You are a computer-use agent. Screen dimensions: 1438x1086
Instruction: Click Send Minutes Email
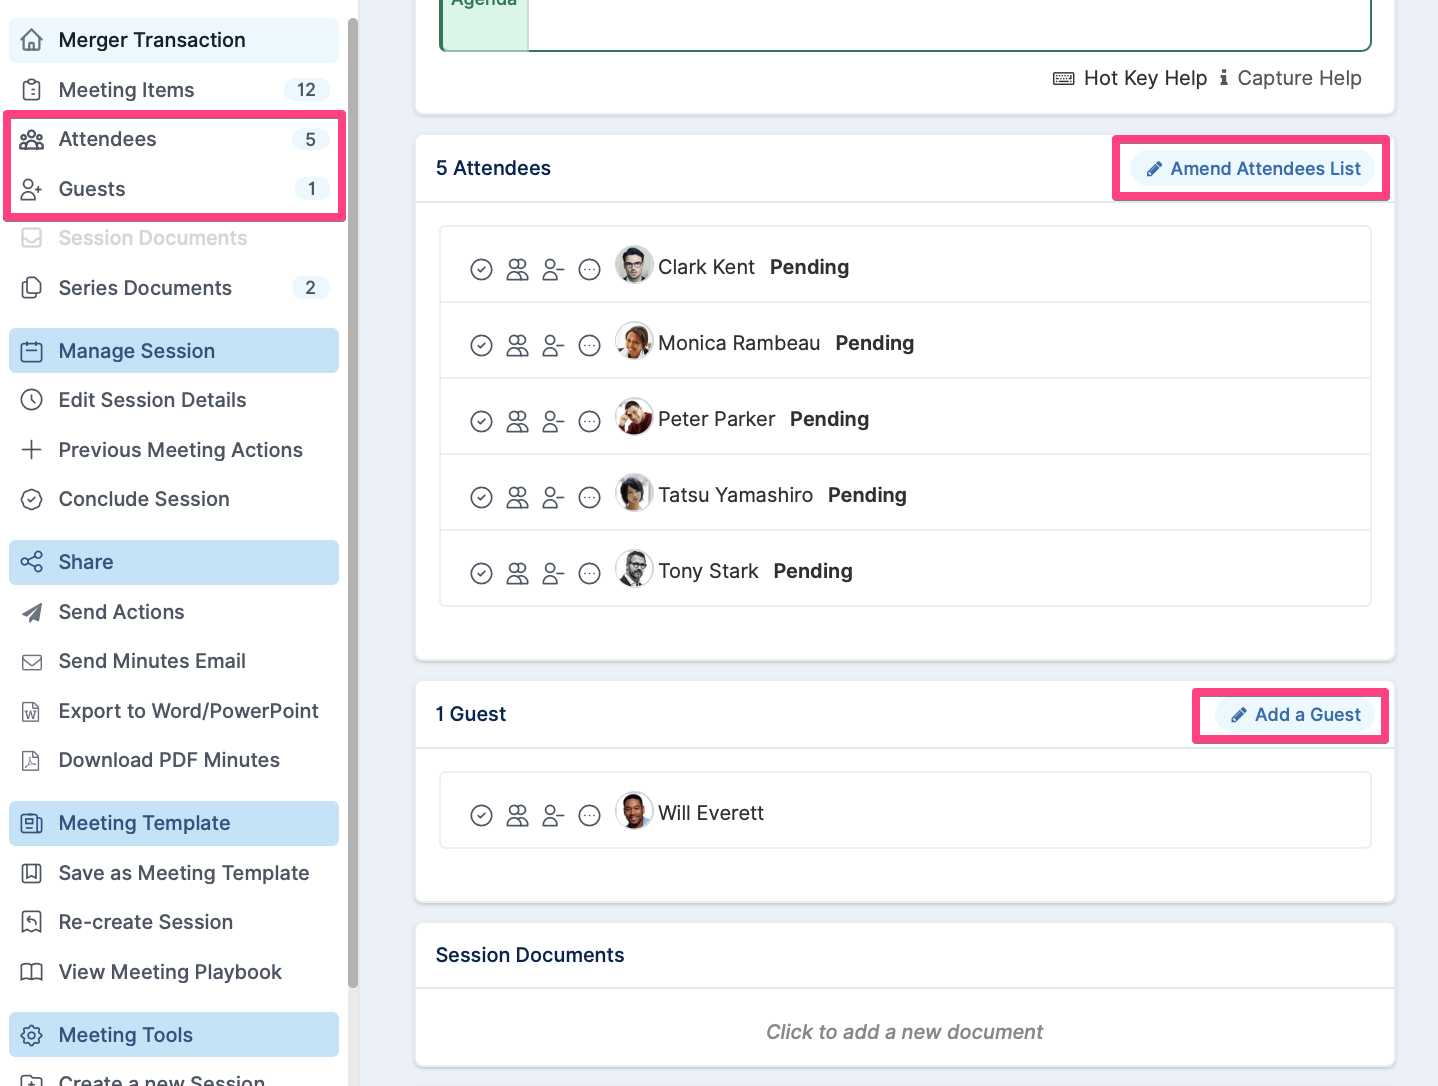click(174, 661)
